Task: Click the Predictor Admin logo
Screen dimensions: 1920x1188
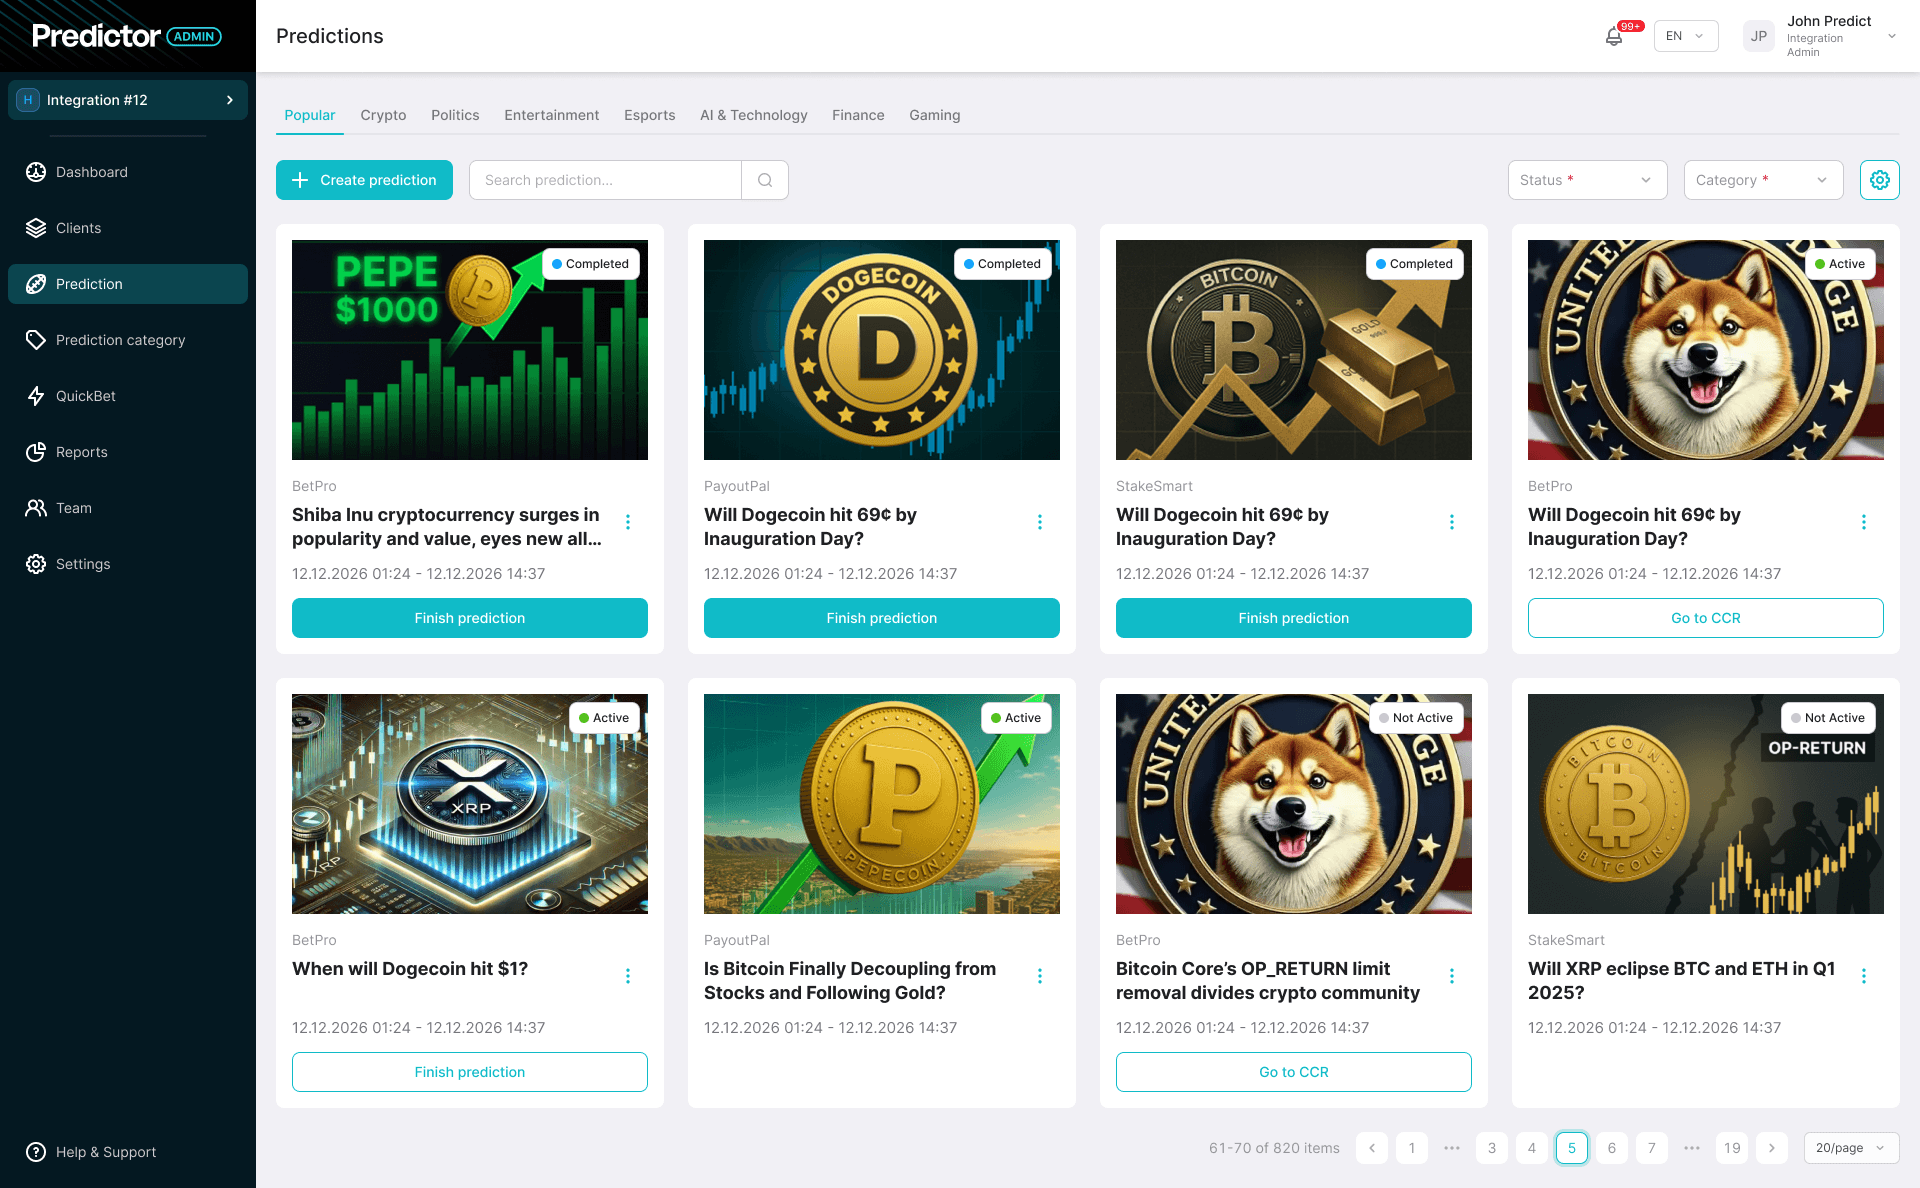Action: tap(127, 36)
